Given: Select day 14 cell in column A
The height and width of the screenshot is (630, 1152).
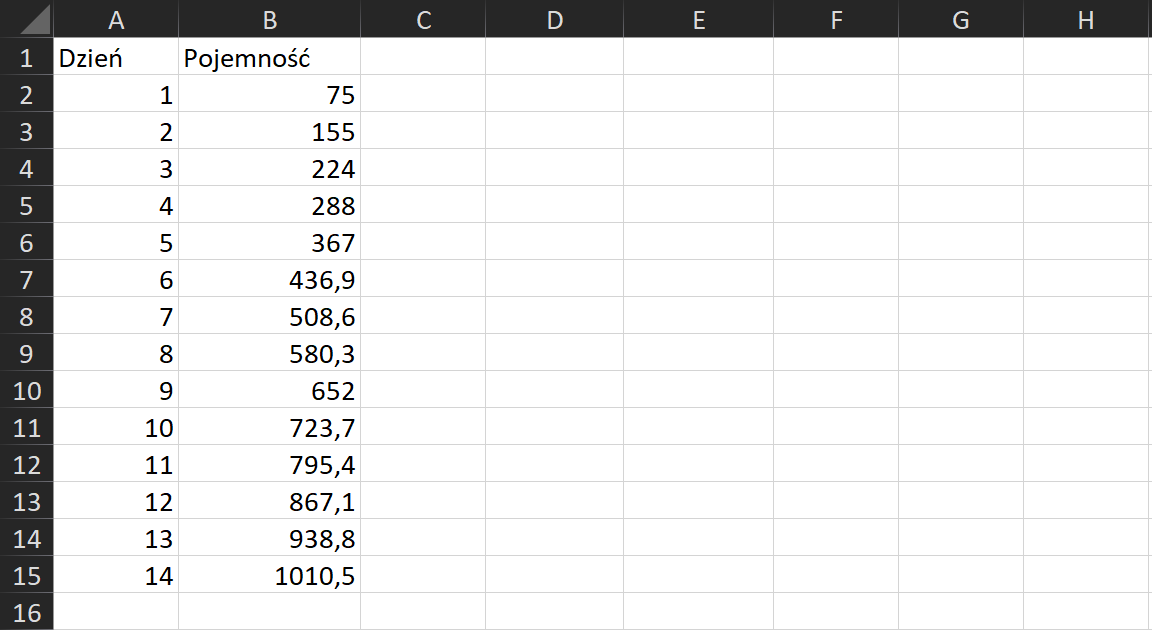Looking at the screenshot, I should click(116, 576).
